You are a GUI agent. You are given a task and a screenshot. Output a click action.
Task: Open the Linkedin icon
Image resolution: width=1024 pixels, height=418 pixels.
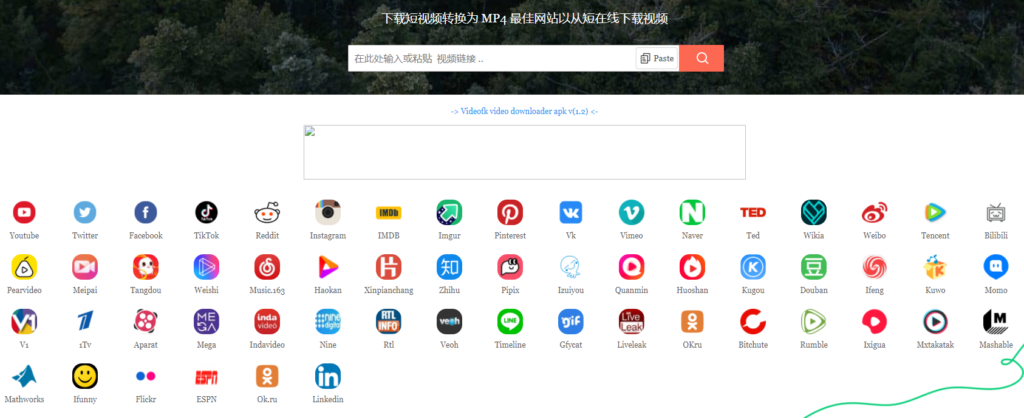pos(328,376)
